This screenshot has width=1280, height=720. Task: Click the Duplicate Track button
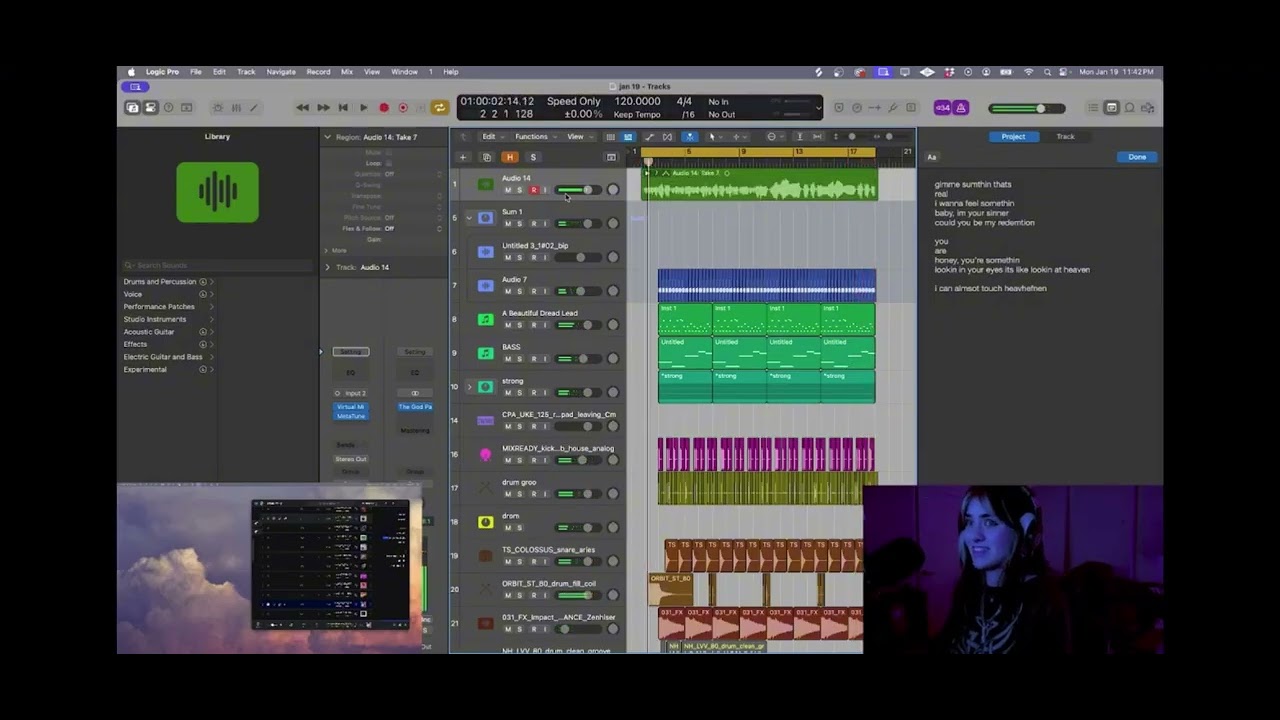click(487, 157)
